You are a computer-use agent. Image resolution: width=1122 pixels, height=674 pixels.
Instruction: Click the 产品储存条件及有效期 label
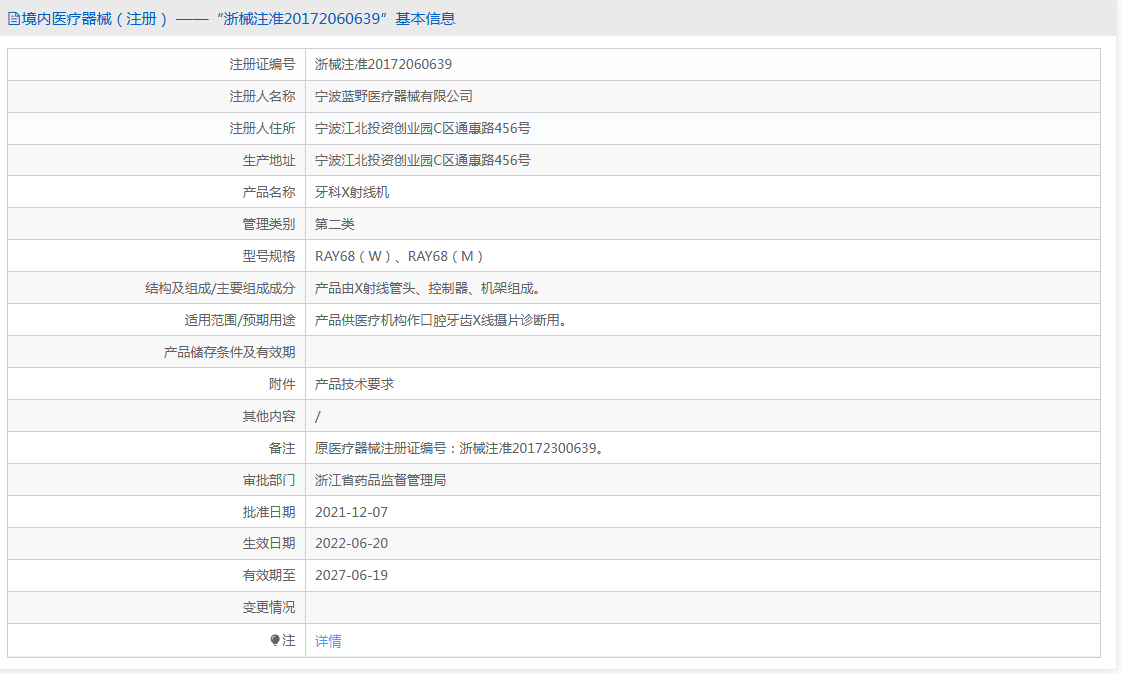(x=230, y=352)
